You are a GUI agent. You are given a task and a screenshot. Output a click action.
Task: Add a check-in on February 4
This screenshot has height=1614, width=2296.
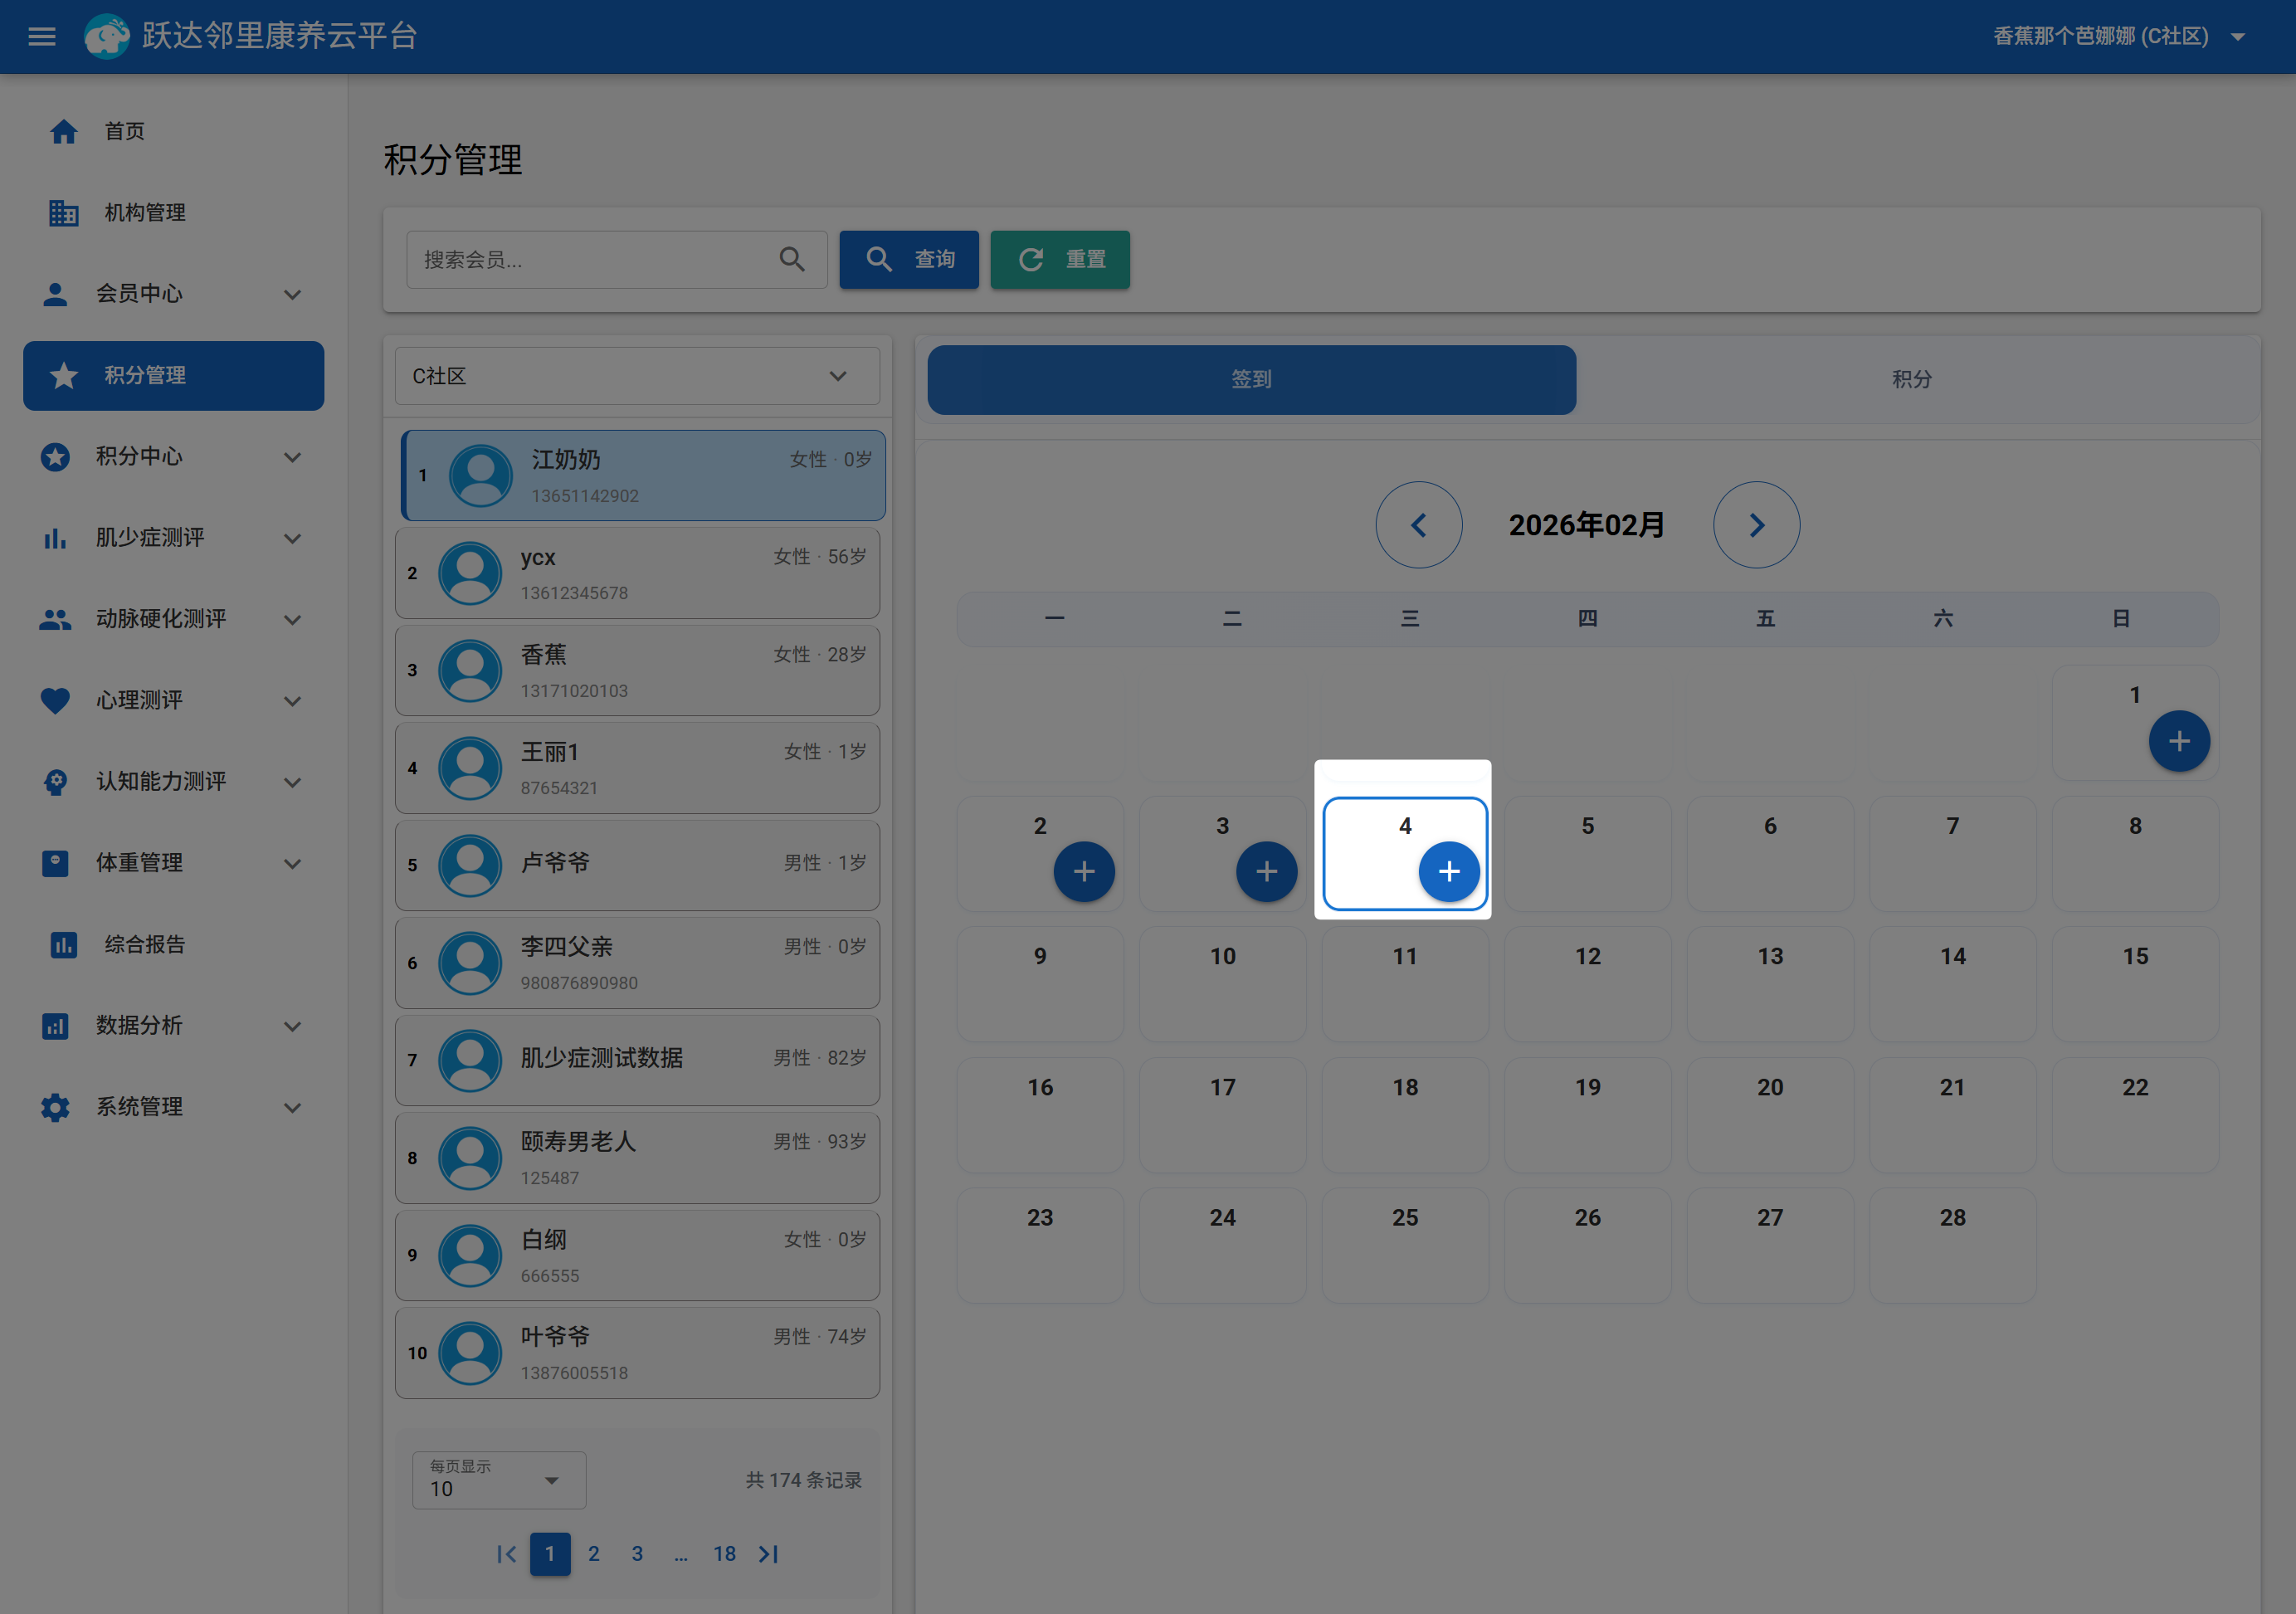(1449, 872)
